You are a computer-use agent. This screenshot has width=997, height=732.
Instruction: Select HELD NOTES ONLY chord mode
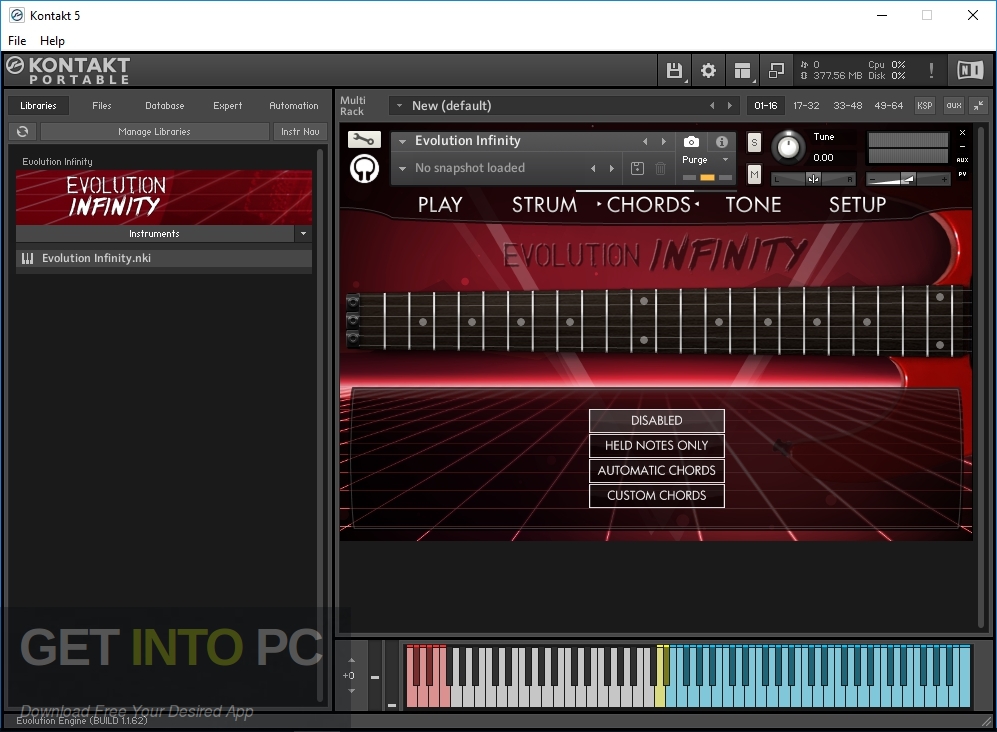click(656, 445)
